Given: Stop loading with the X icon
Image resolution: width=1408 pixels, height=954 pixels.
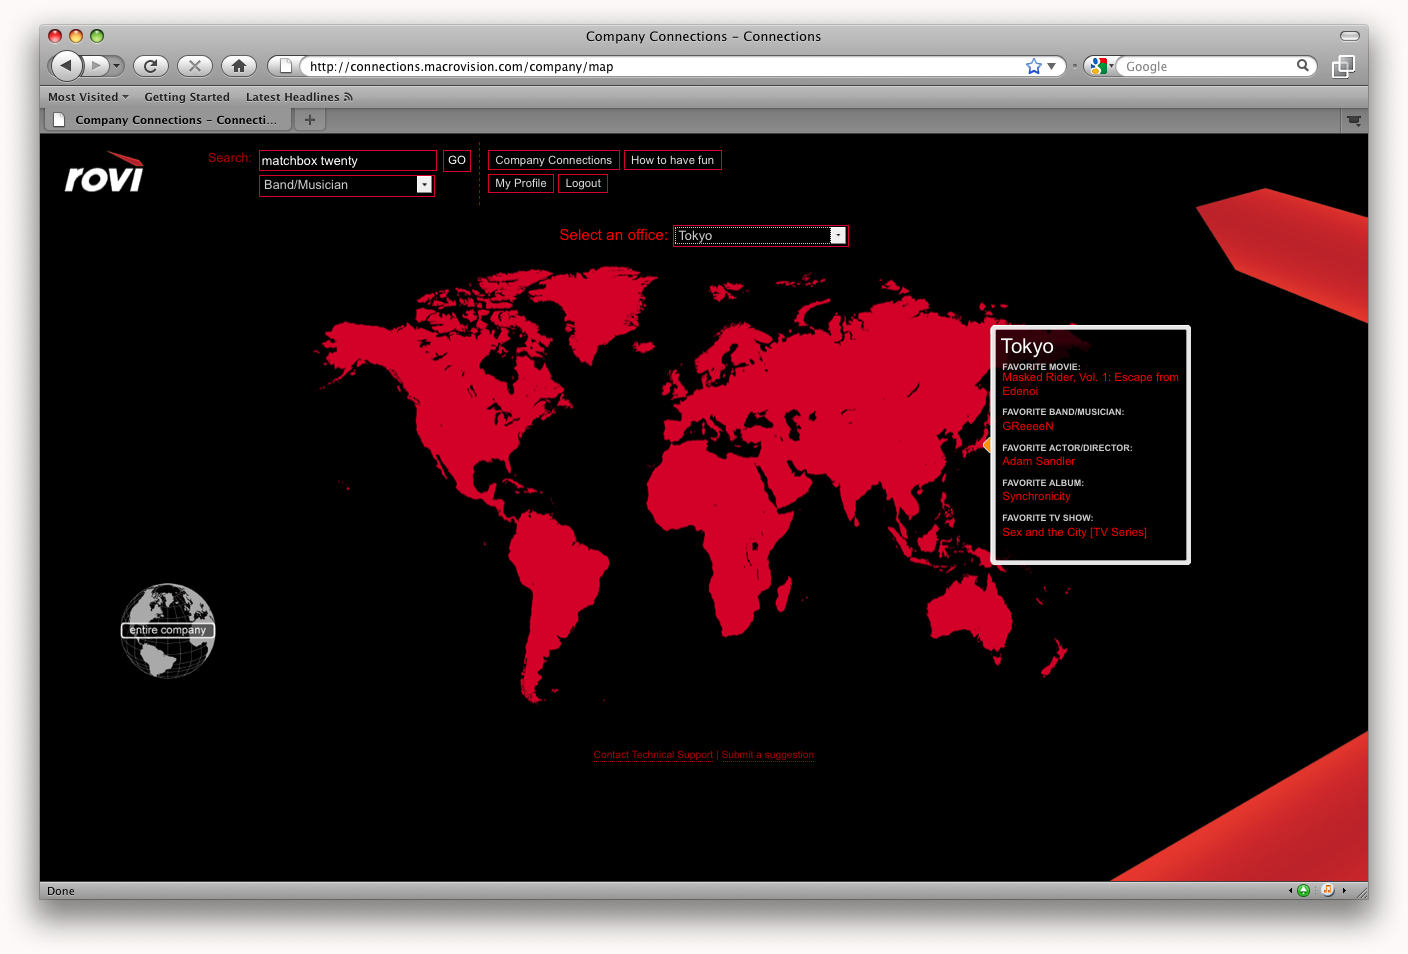Looking at the screenshot, I should pyautogui.click(x=195, y=66).
